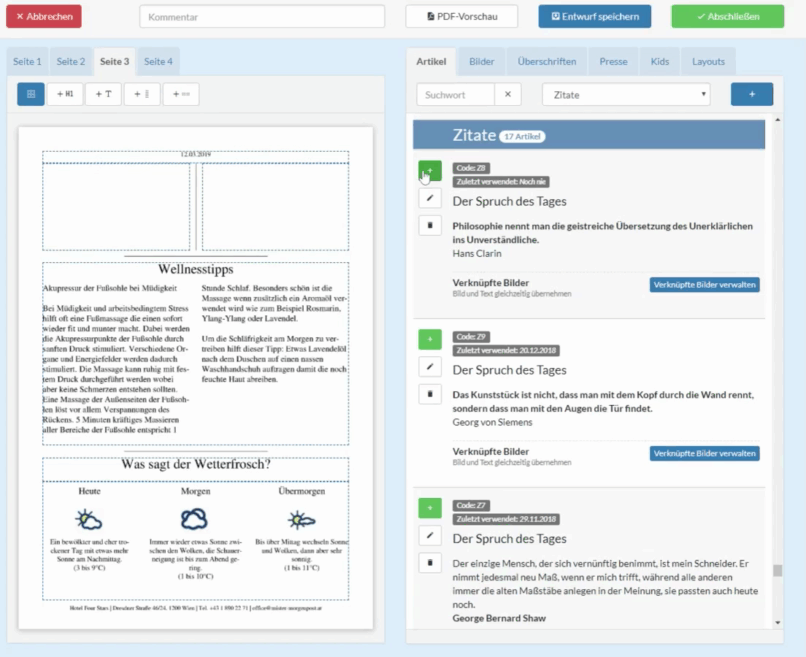Open the Überschriften tab

point(546,61)
